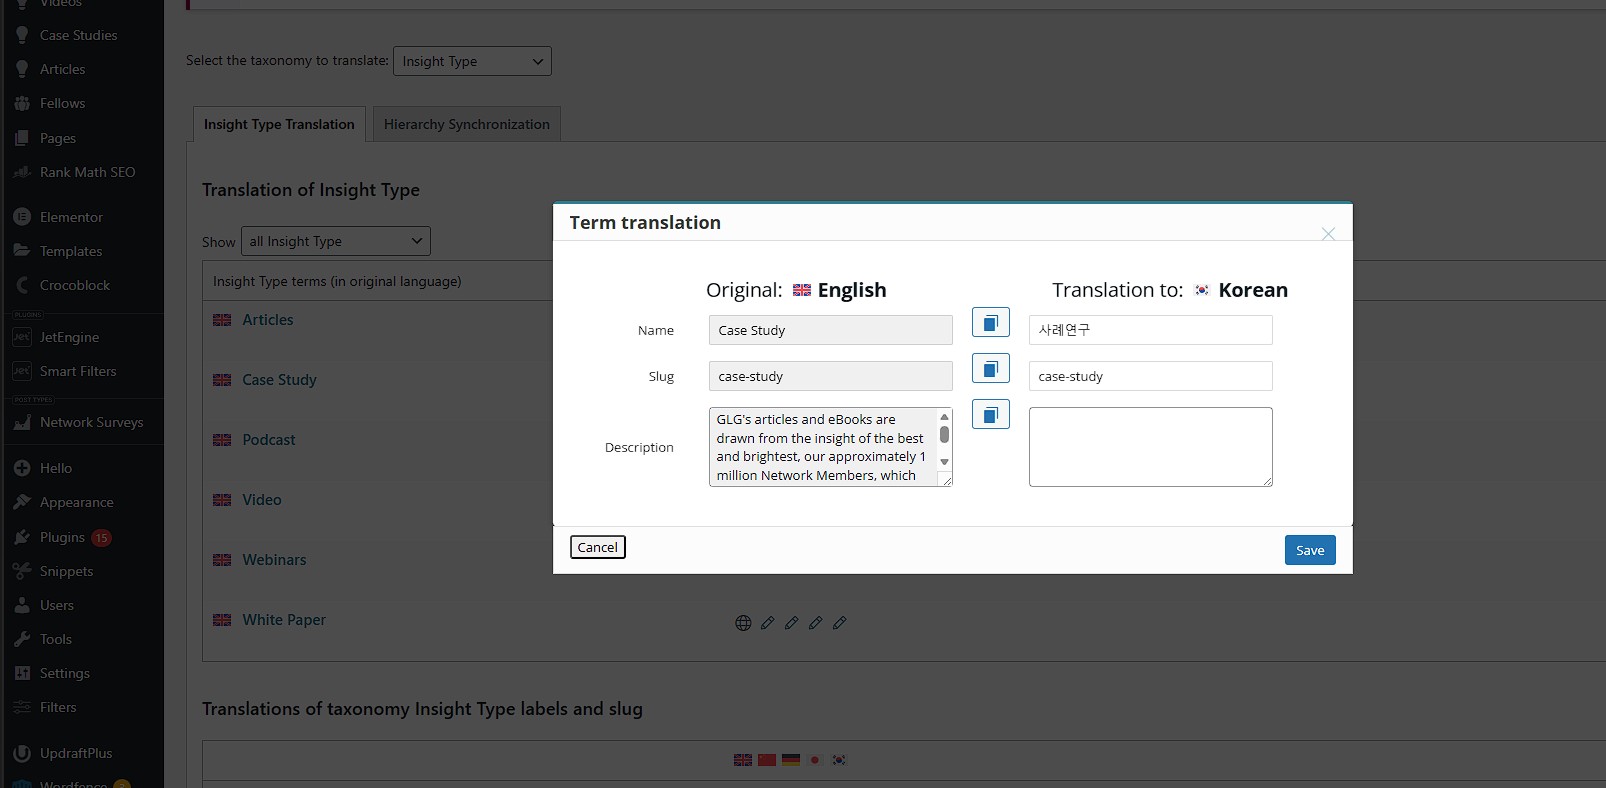
Task: Open the Show all Insight Type dropdown
Action: click(x=335, y=241)
